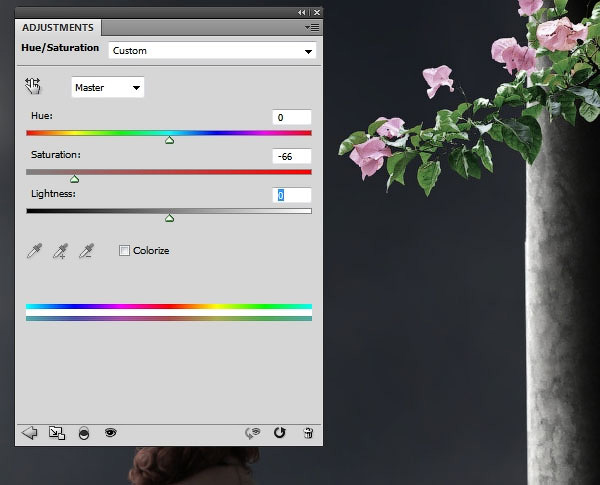Click the Lightness label
Screen dimensions: 600x485
(x=53, y=194)
